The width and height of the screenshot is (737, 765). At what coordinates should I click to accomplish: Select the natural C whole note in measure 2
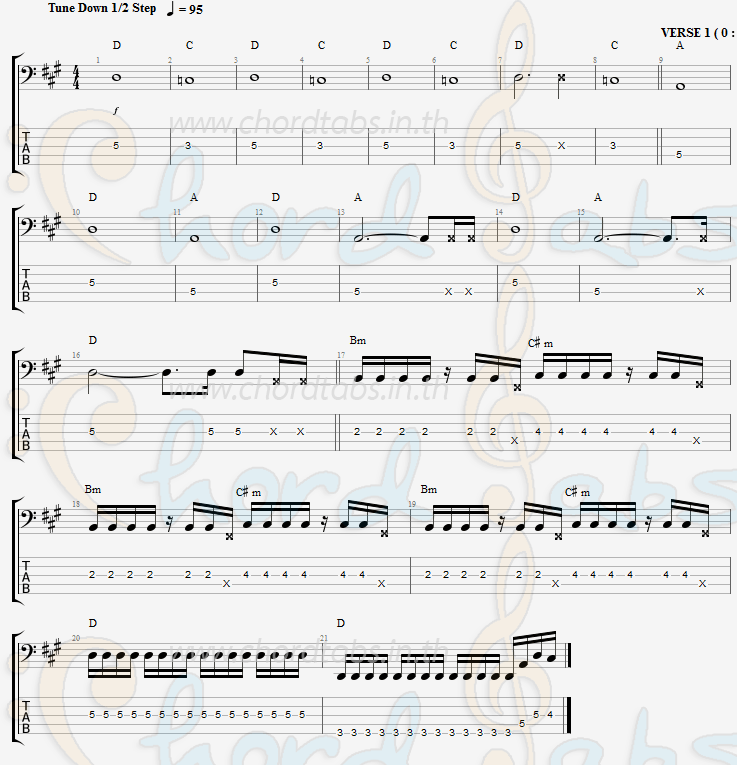[186, 80]
